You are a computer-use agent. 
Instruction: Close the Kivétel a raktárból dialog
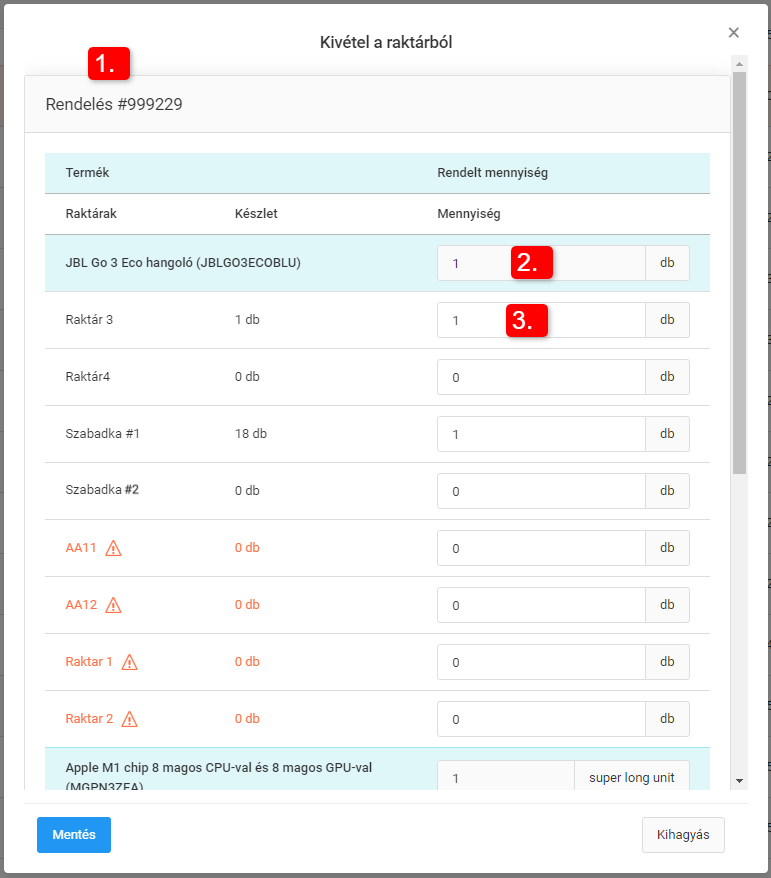tap(734, 33)
